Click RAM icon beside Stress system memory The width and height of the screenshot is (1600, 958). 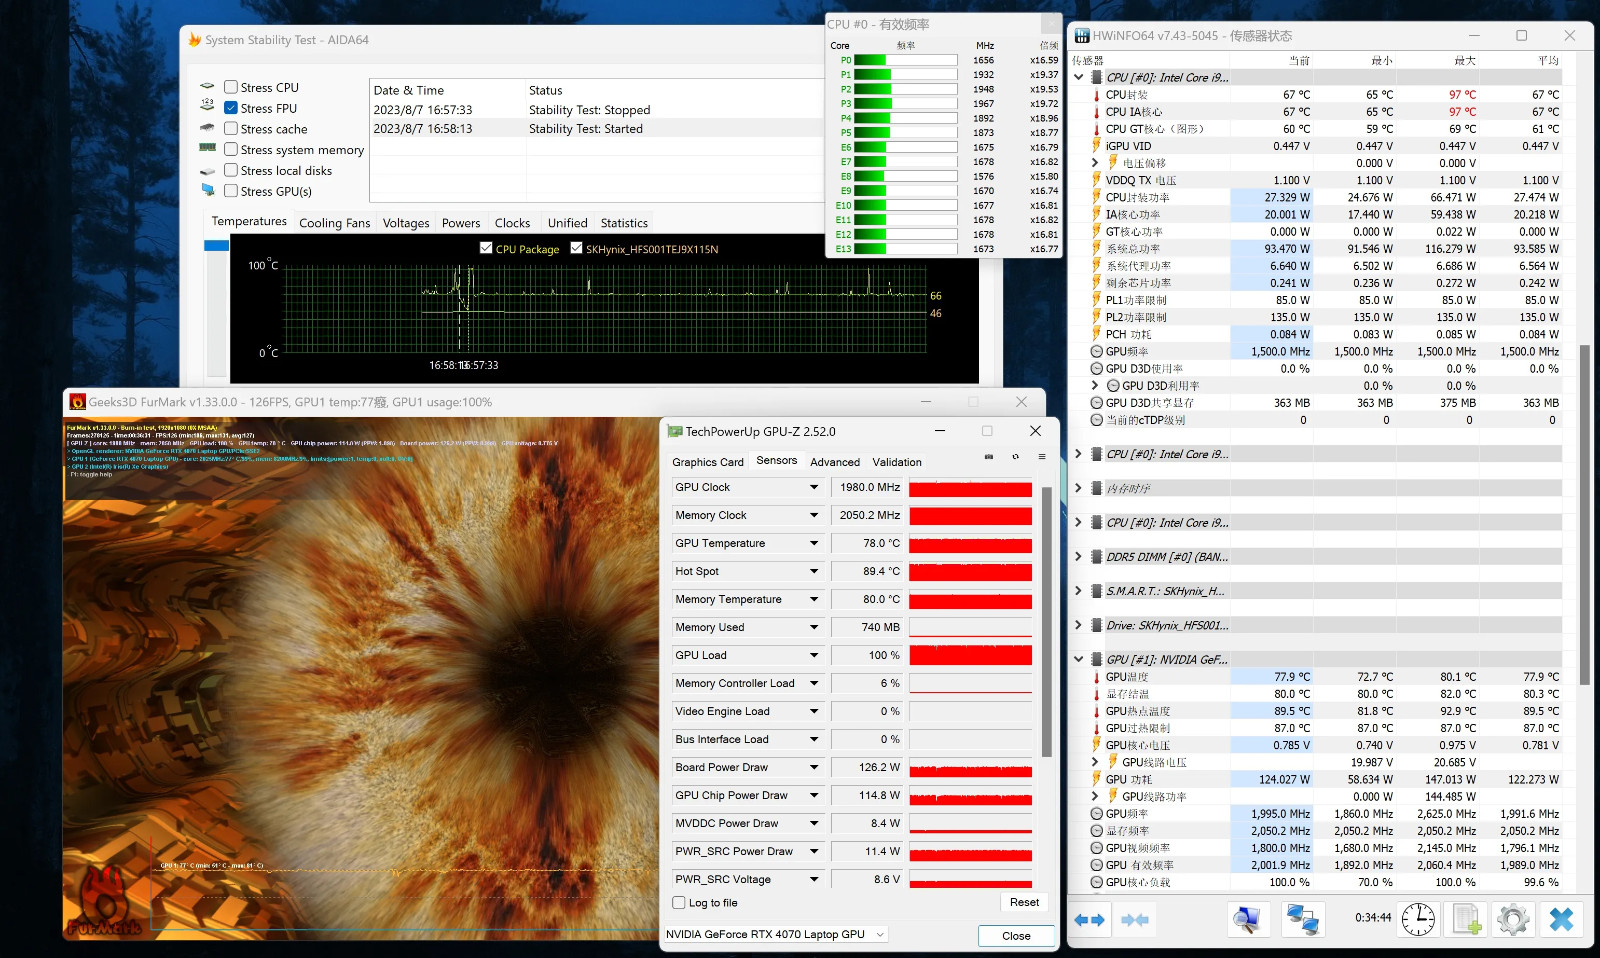[207, 147]
